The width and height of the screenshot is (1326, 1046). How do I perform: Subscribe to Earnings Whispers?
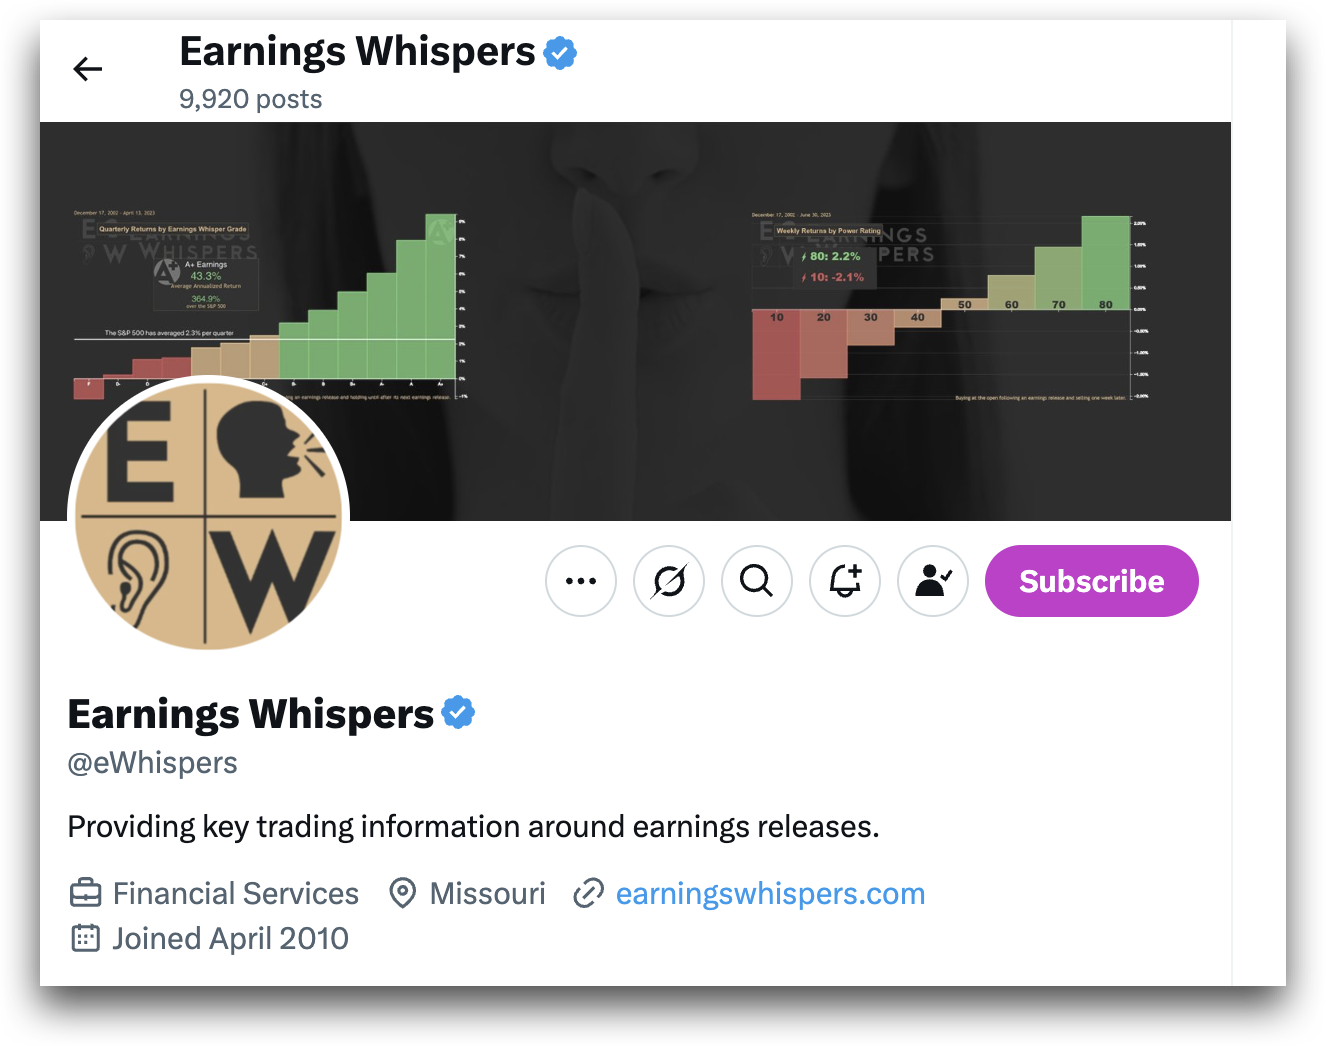[1092, 581]
